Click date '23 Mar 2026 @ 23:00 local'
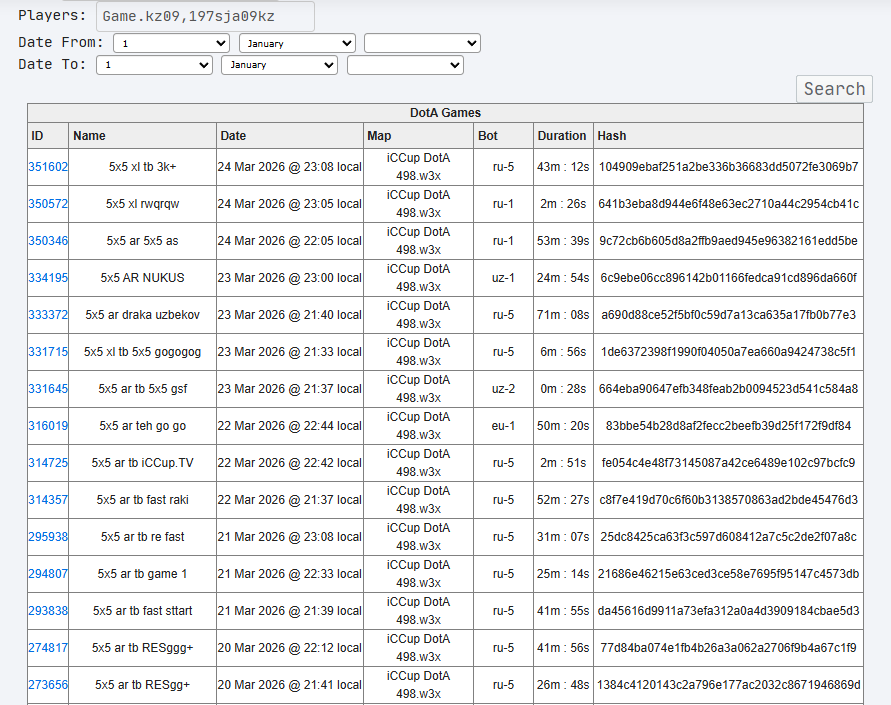The width and height of the screenshot is (891, 705). click(x=290, y=278)
